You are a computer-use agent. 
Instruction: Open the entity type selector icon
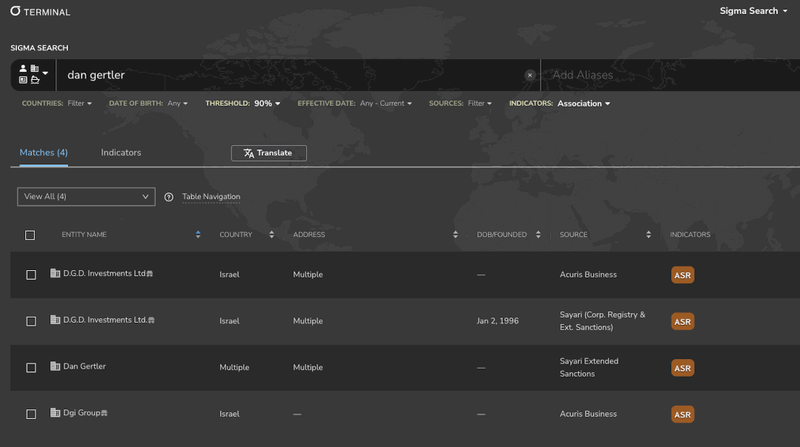pyautogui.click(x=33, y=74)
